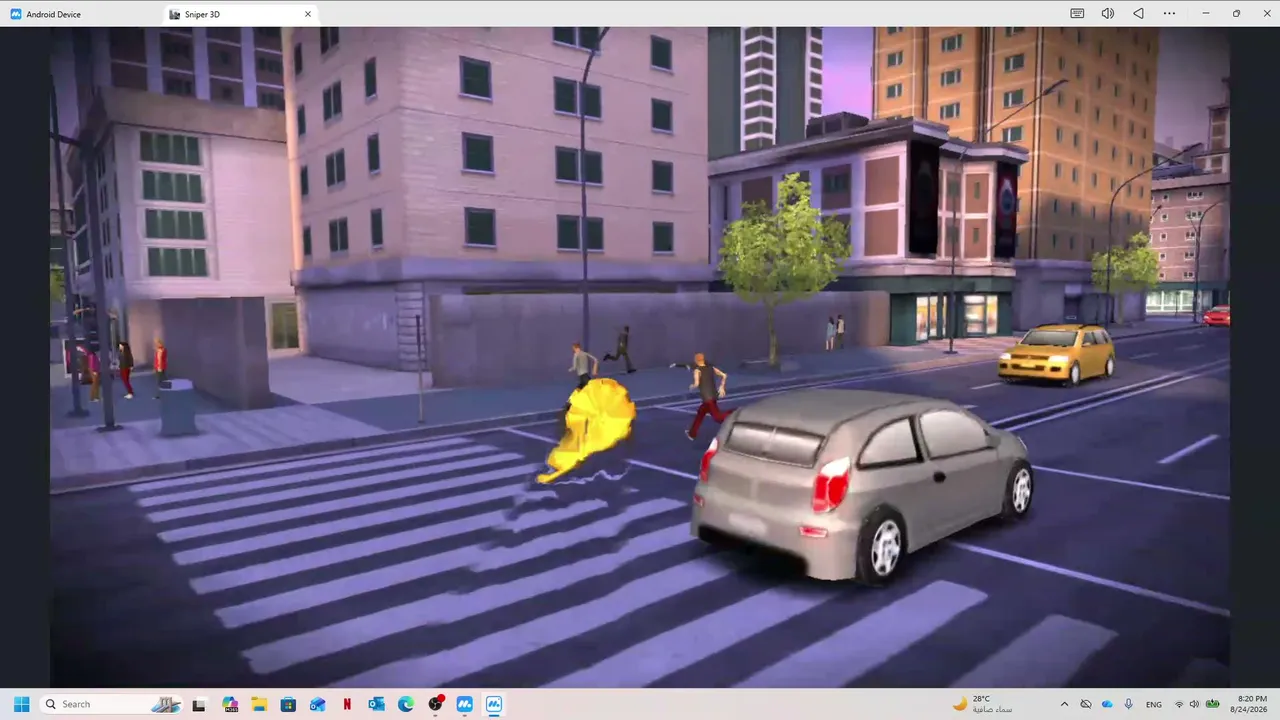Close the Sniper 3D tab
The height and width of the screenshot is (720, 1280).
point(308,14)
